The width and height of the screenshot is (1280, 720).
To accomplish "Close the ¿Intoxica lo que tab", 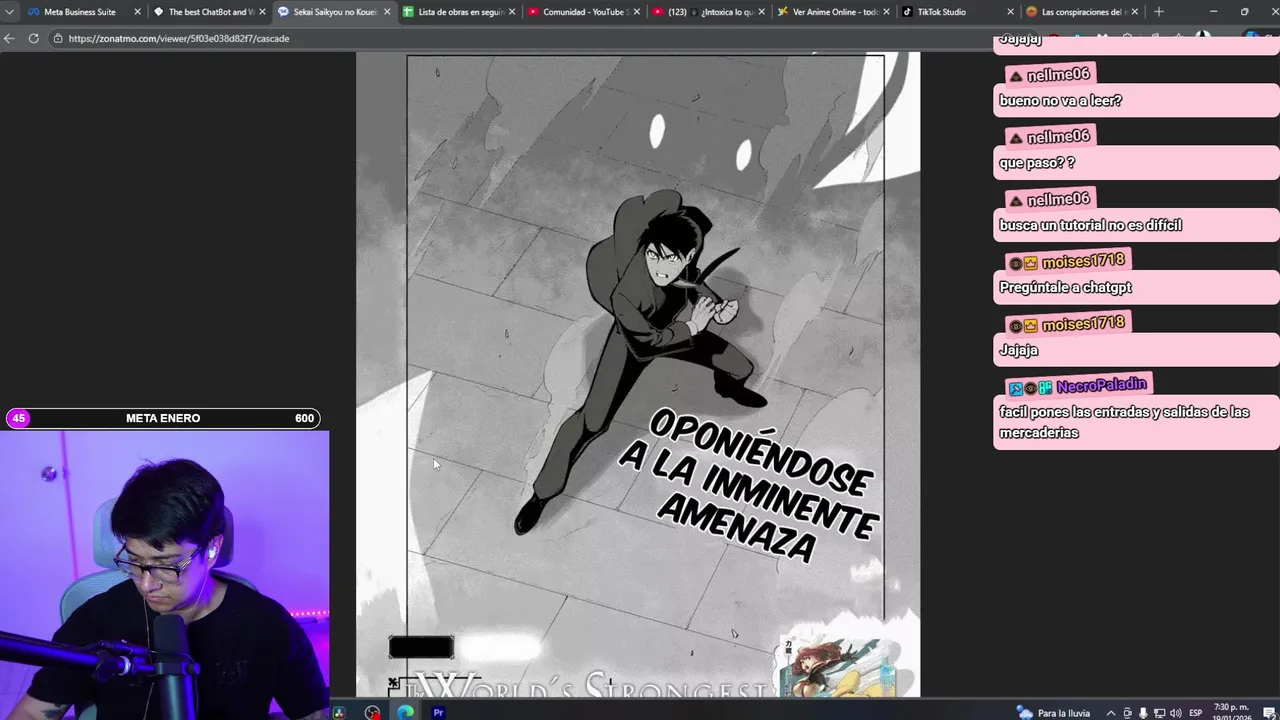I will 761,12.
